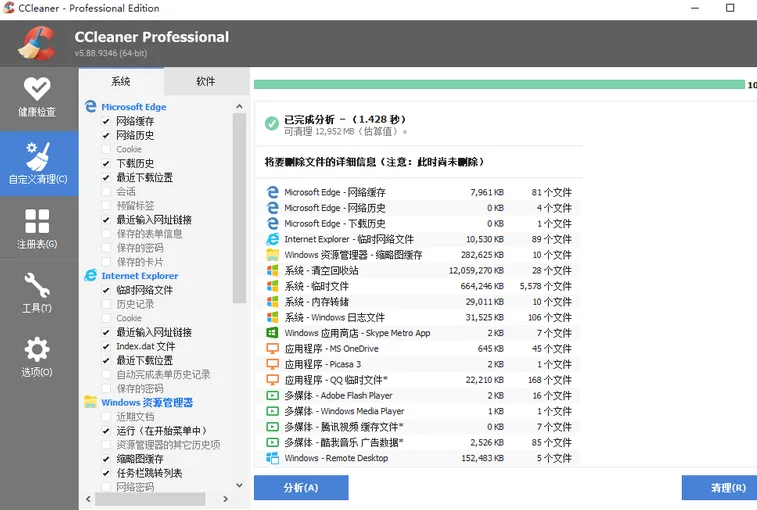Click the Windows 资源管理器 folder group icon
This screenshot has width=757, height=510.
[90, 402]
